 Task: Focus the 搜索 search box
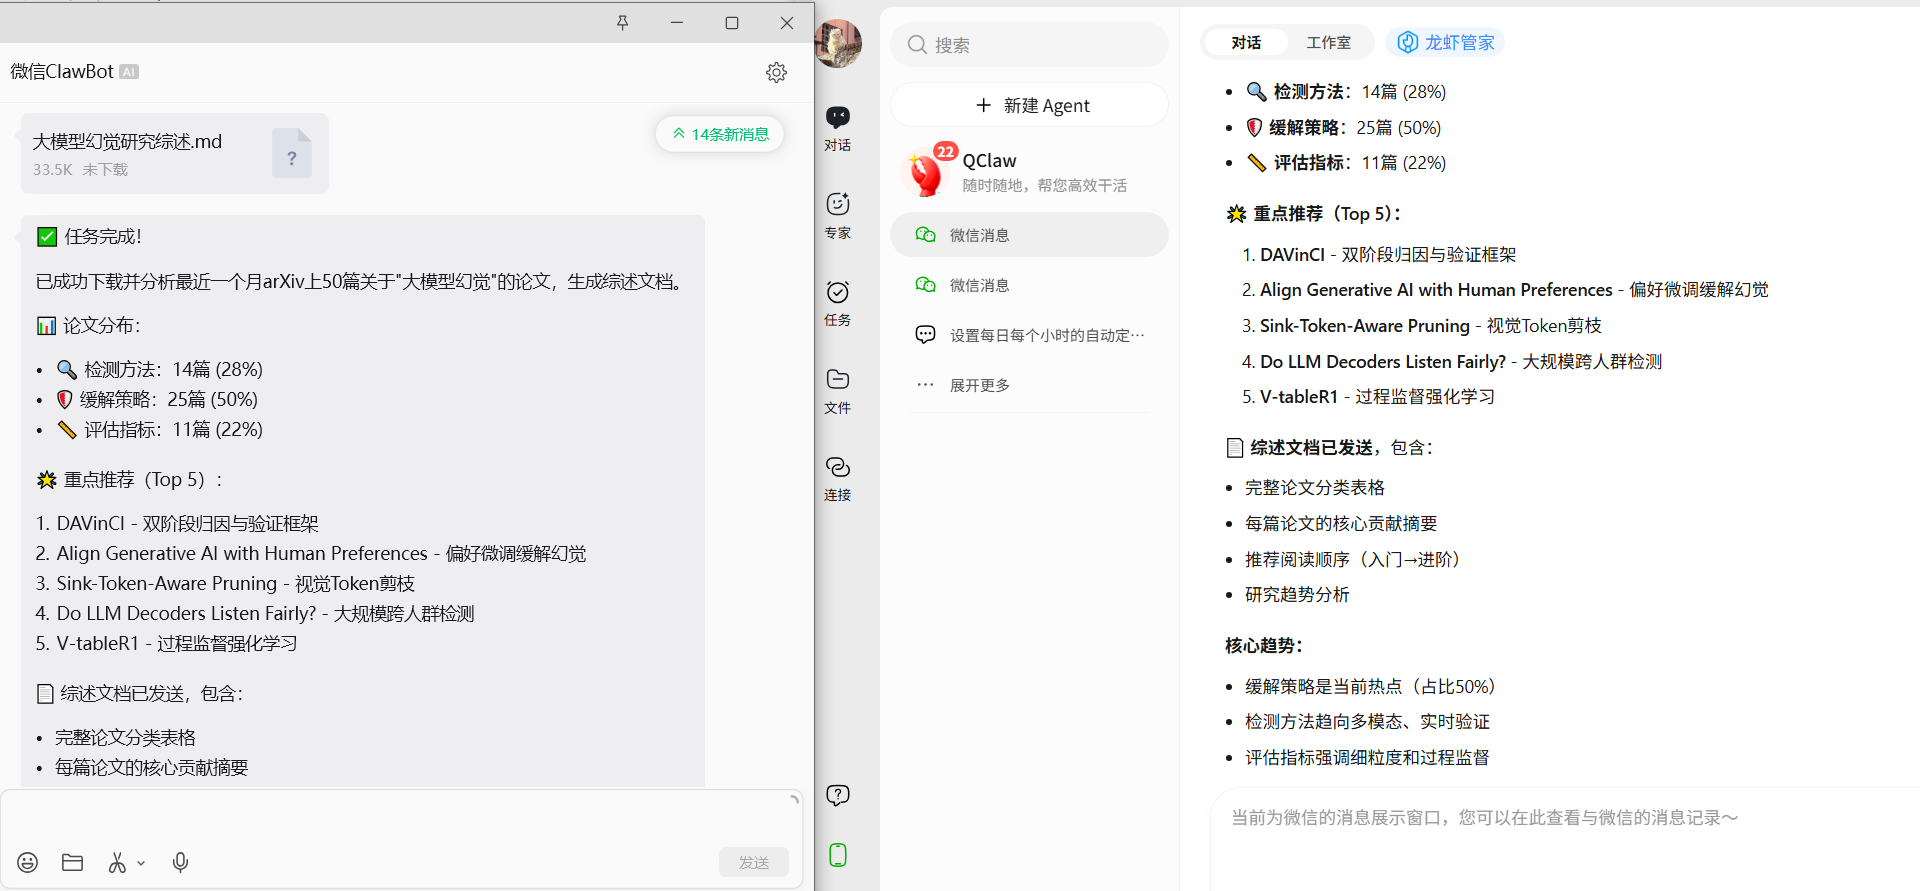[1029, 45]
